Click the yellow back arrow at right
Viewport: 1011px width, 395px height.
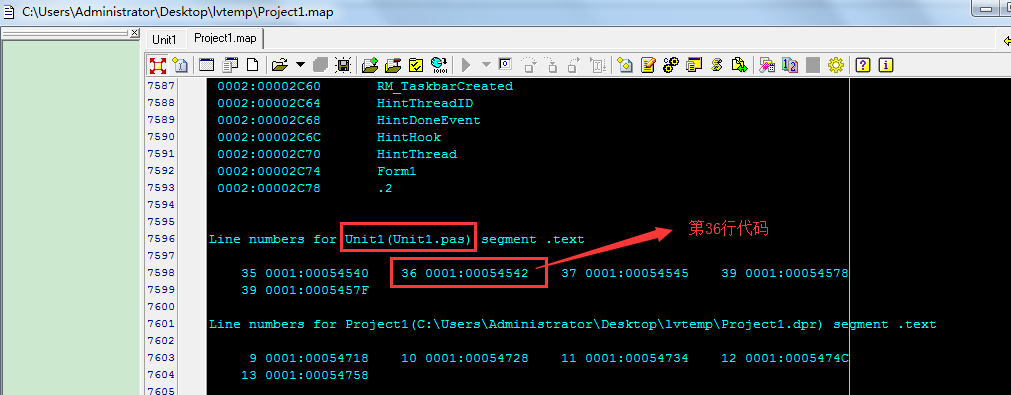tap(1006, 41)
